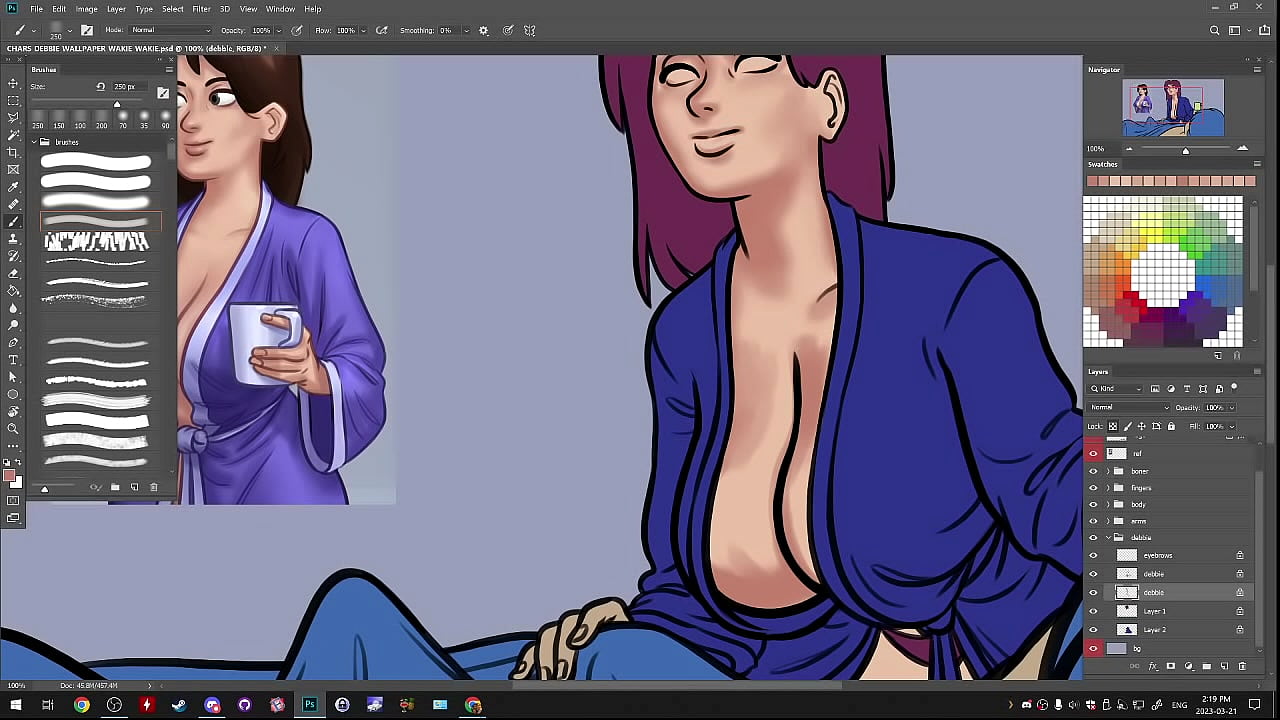
Task: Open smoothing options gear icon
Action: 484,30
